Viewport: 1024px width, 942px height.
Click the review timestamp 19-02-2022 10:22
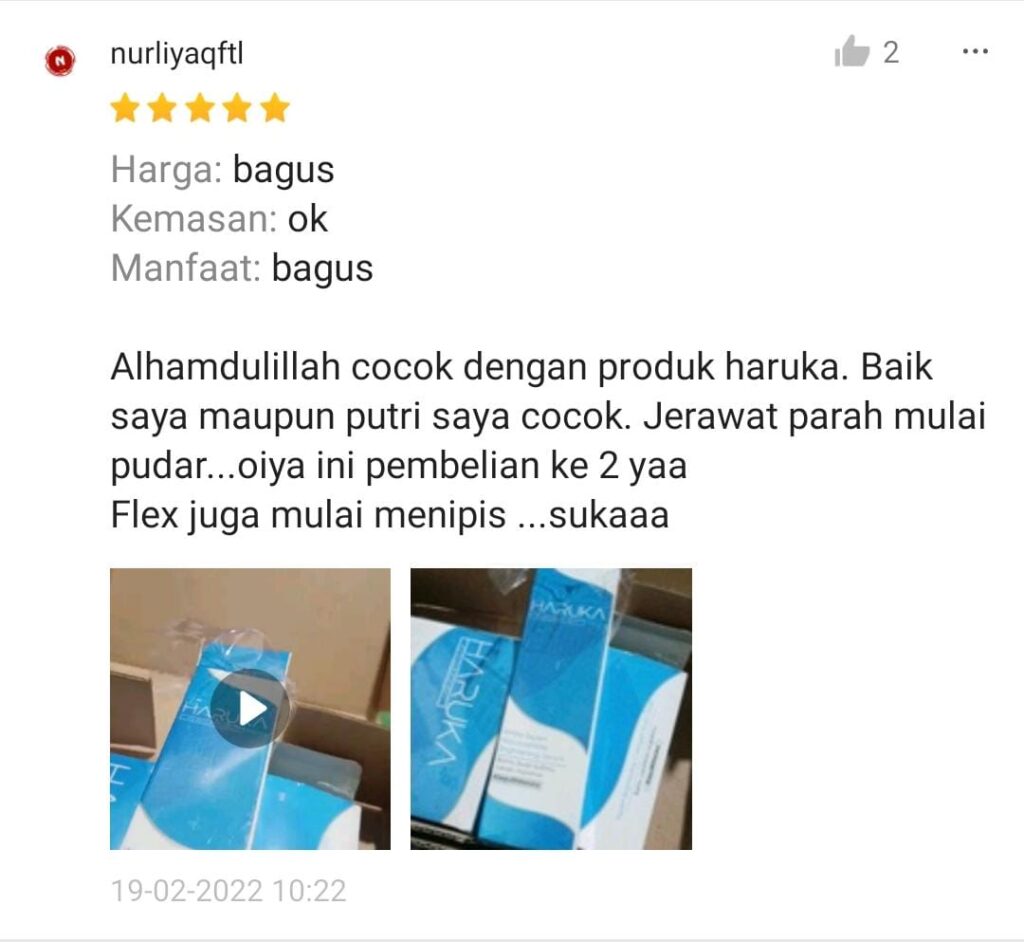[229, 891]
